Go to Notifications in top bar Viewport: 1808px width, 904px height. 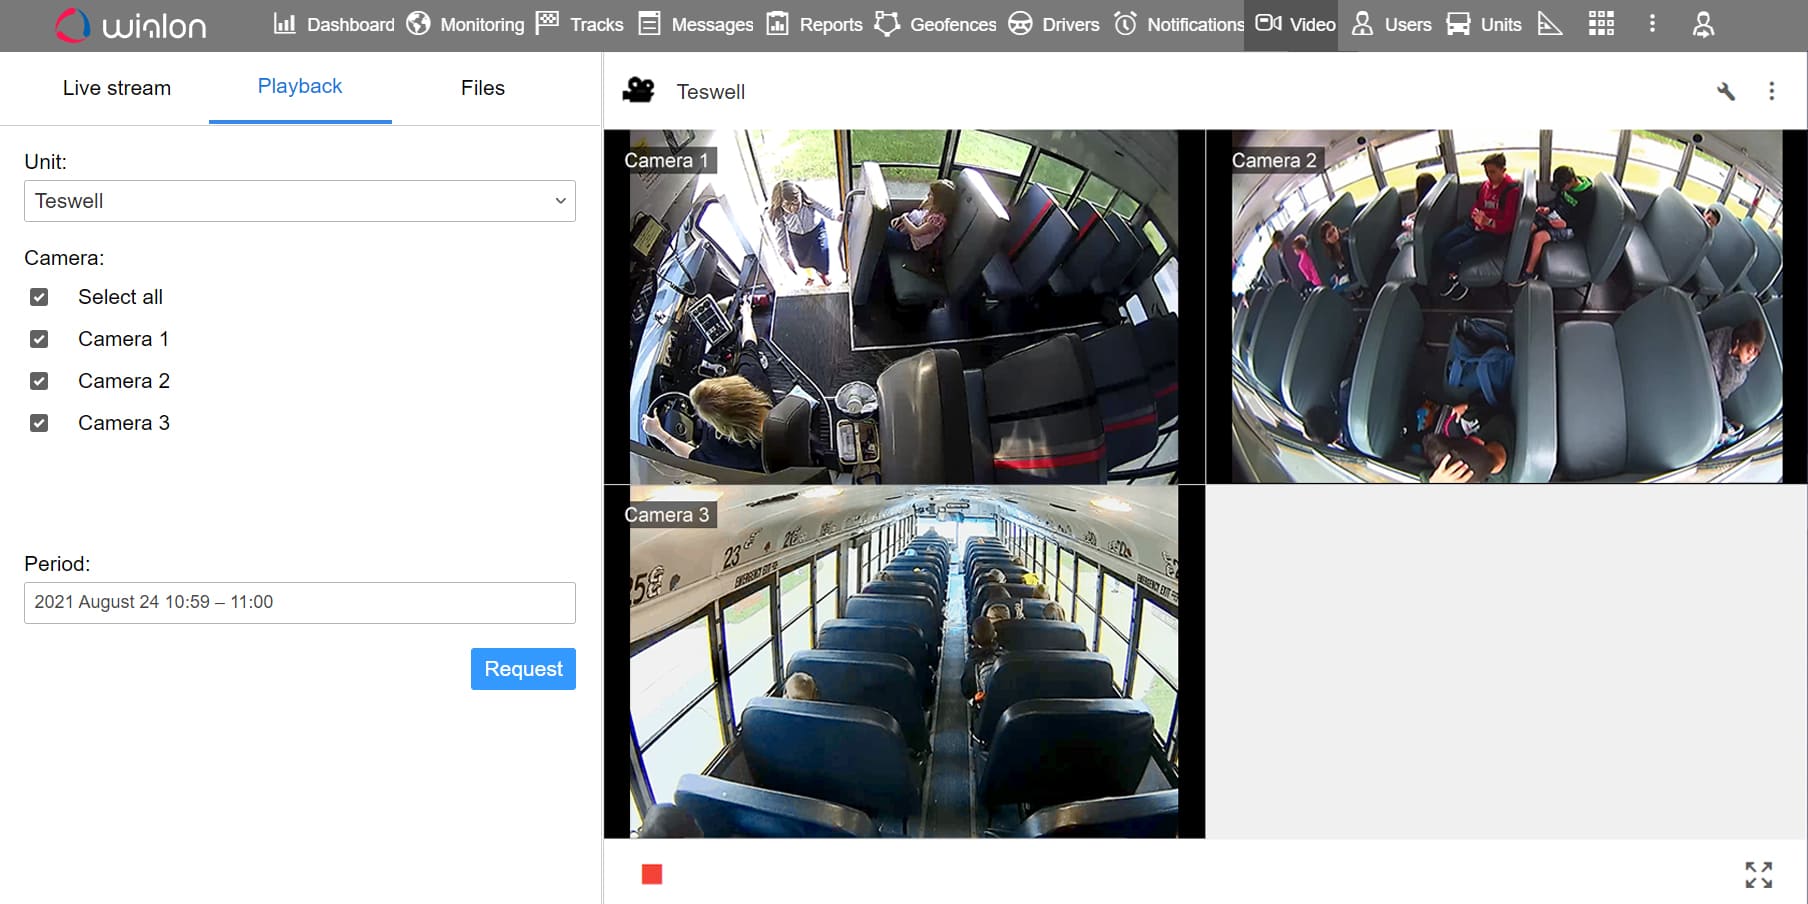[1180, 25]
